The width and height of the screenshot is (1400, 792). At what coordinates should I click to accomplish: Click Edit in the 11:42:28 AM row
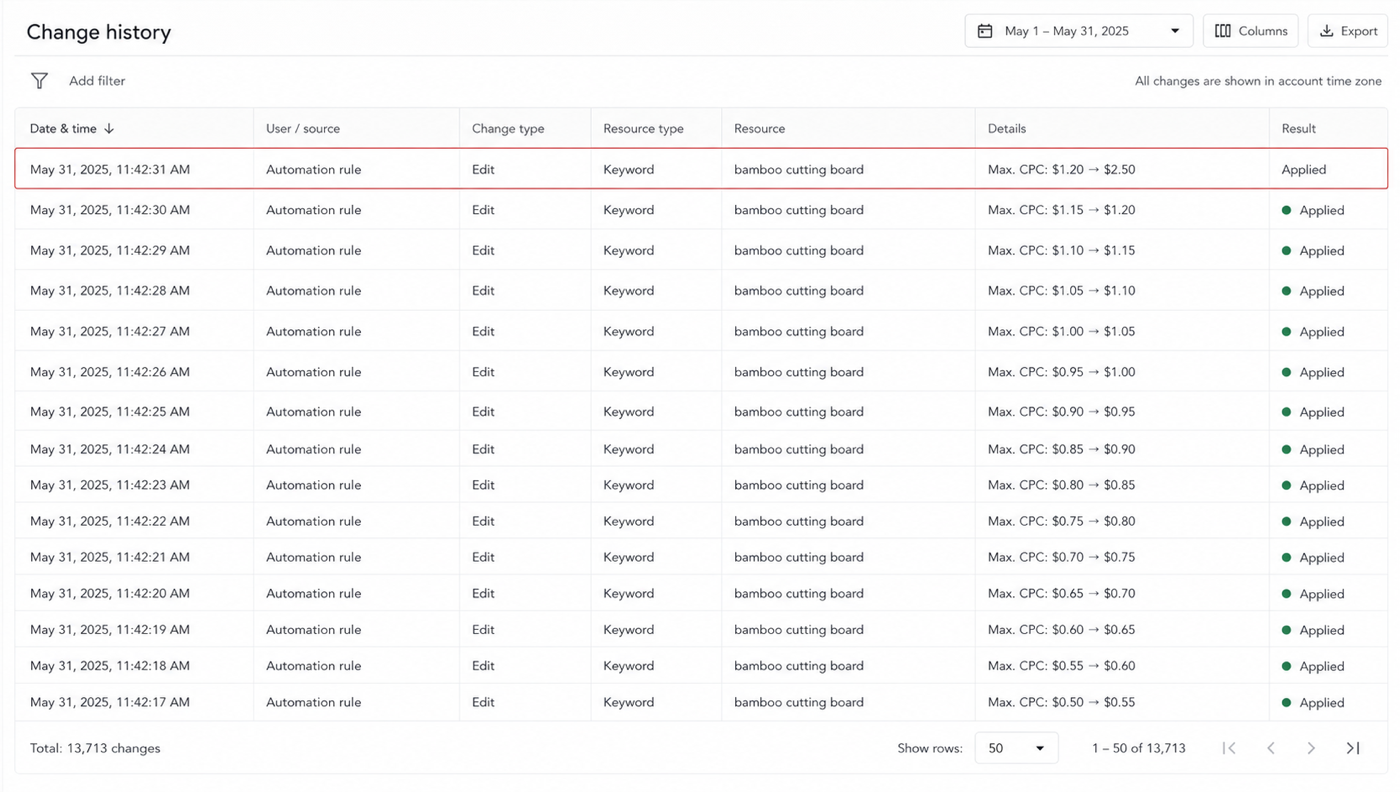click(x=483, y=291)
